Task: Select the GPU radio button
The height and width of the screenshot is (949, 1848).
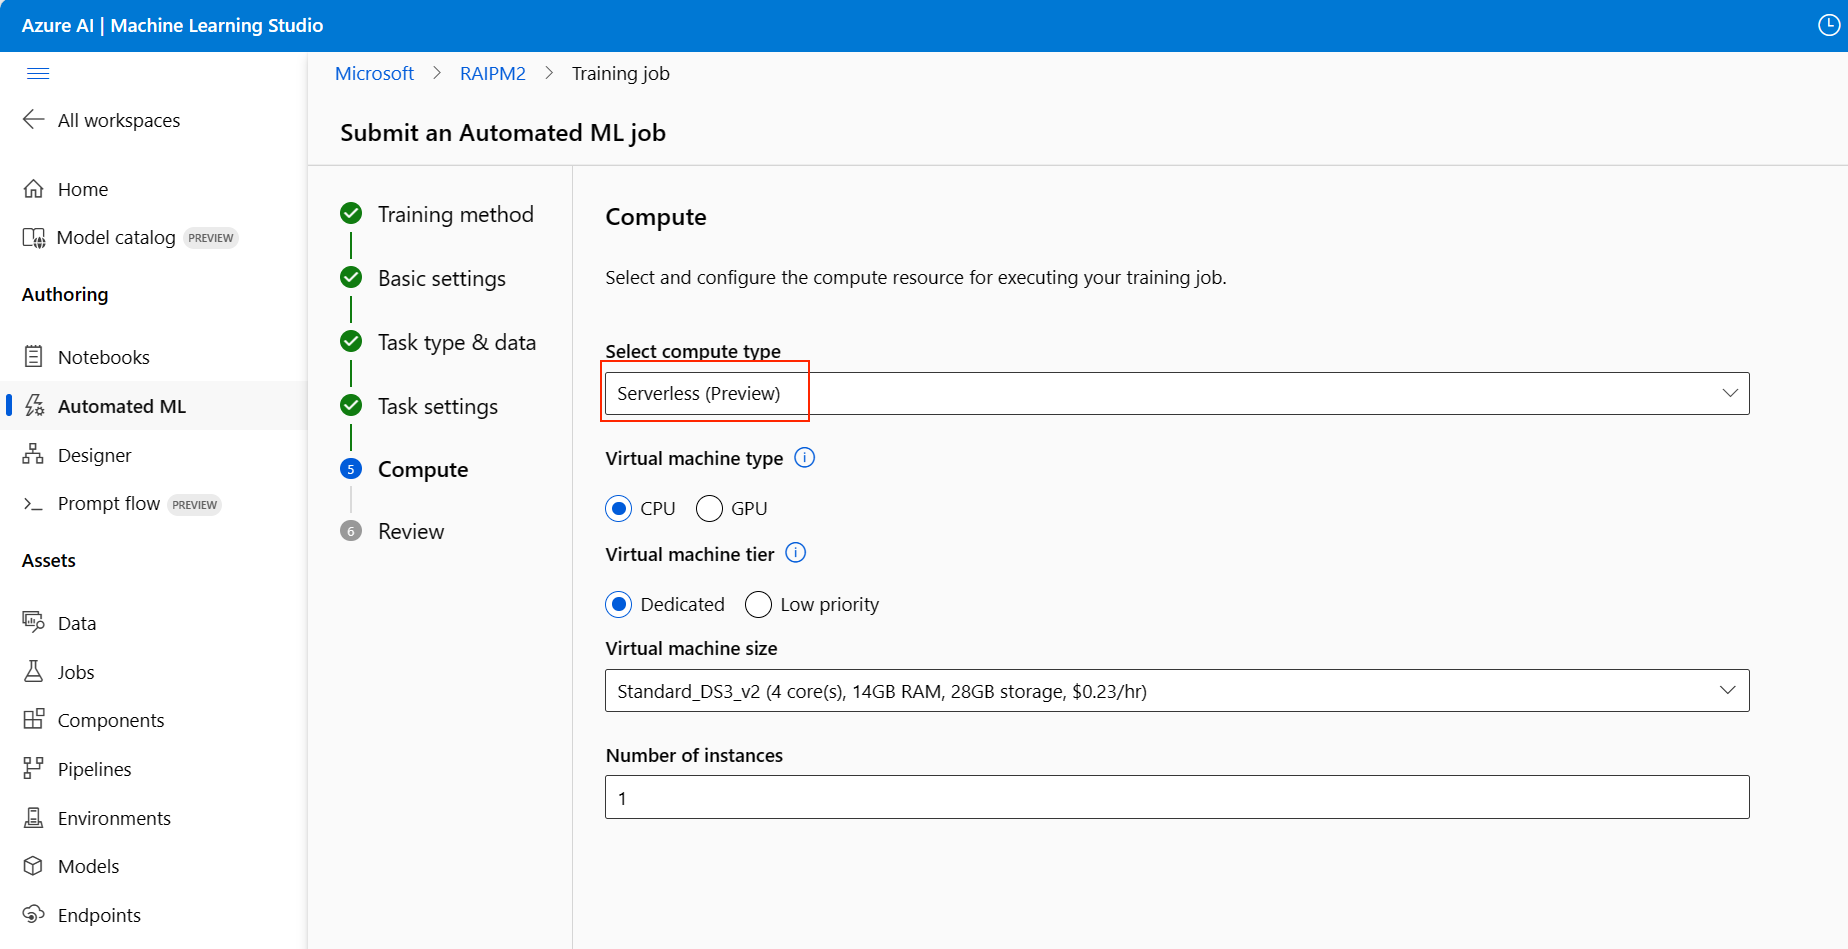Action: [x=709, y=509]
